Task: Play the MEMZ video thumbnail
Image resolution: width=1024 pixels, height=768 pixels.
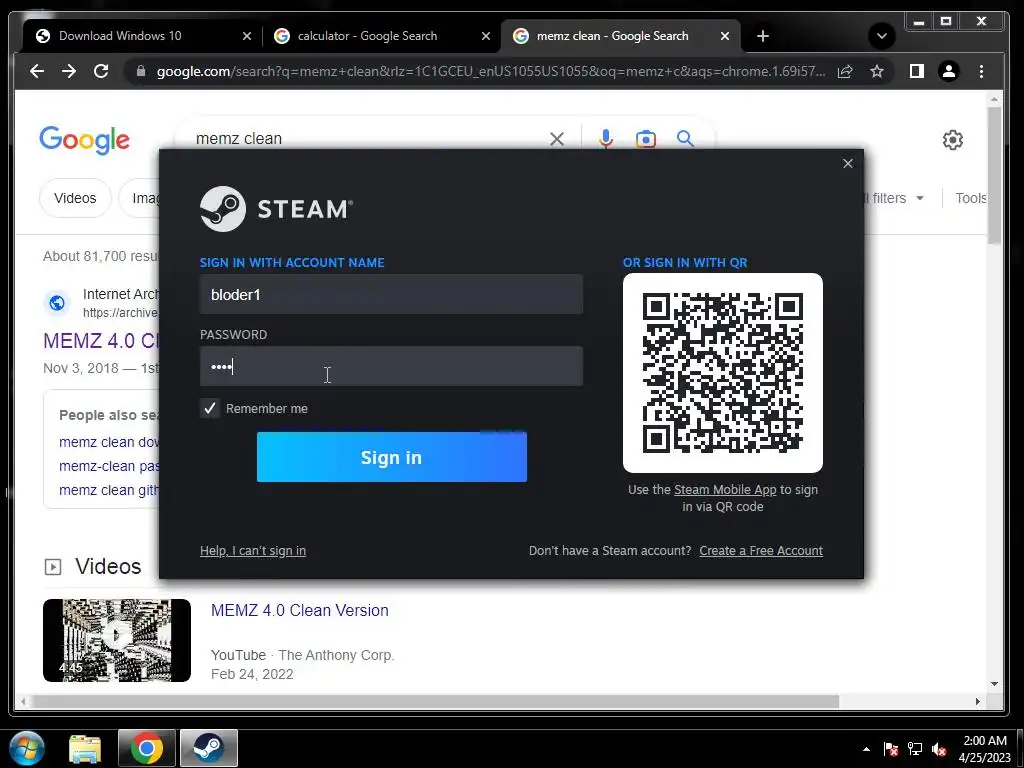Action: tap(117, 640)
